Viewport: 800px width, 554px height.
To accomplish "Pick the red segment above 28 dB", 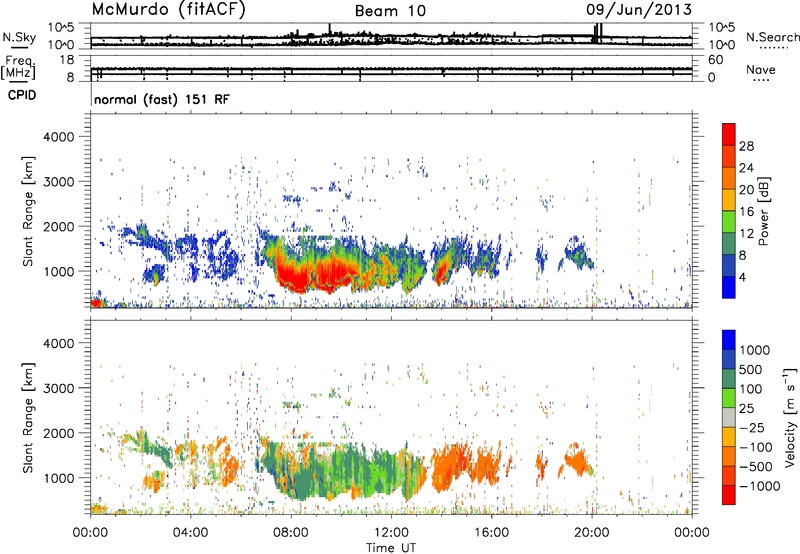I will (x=729, y=134).
